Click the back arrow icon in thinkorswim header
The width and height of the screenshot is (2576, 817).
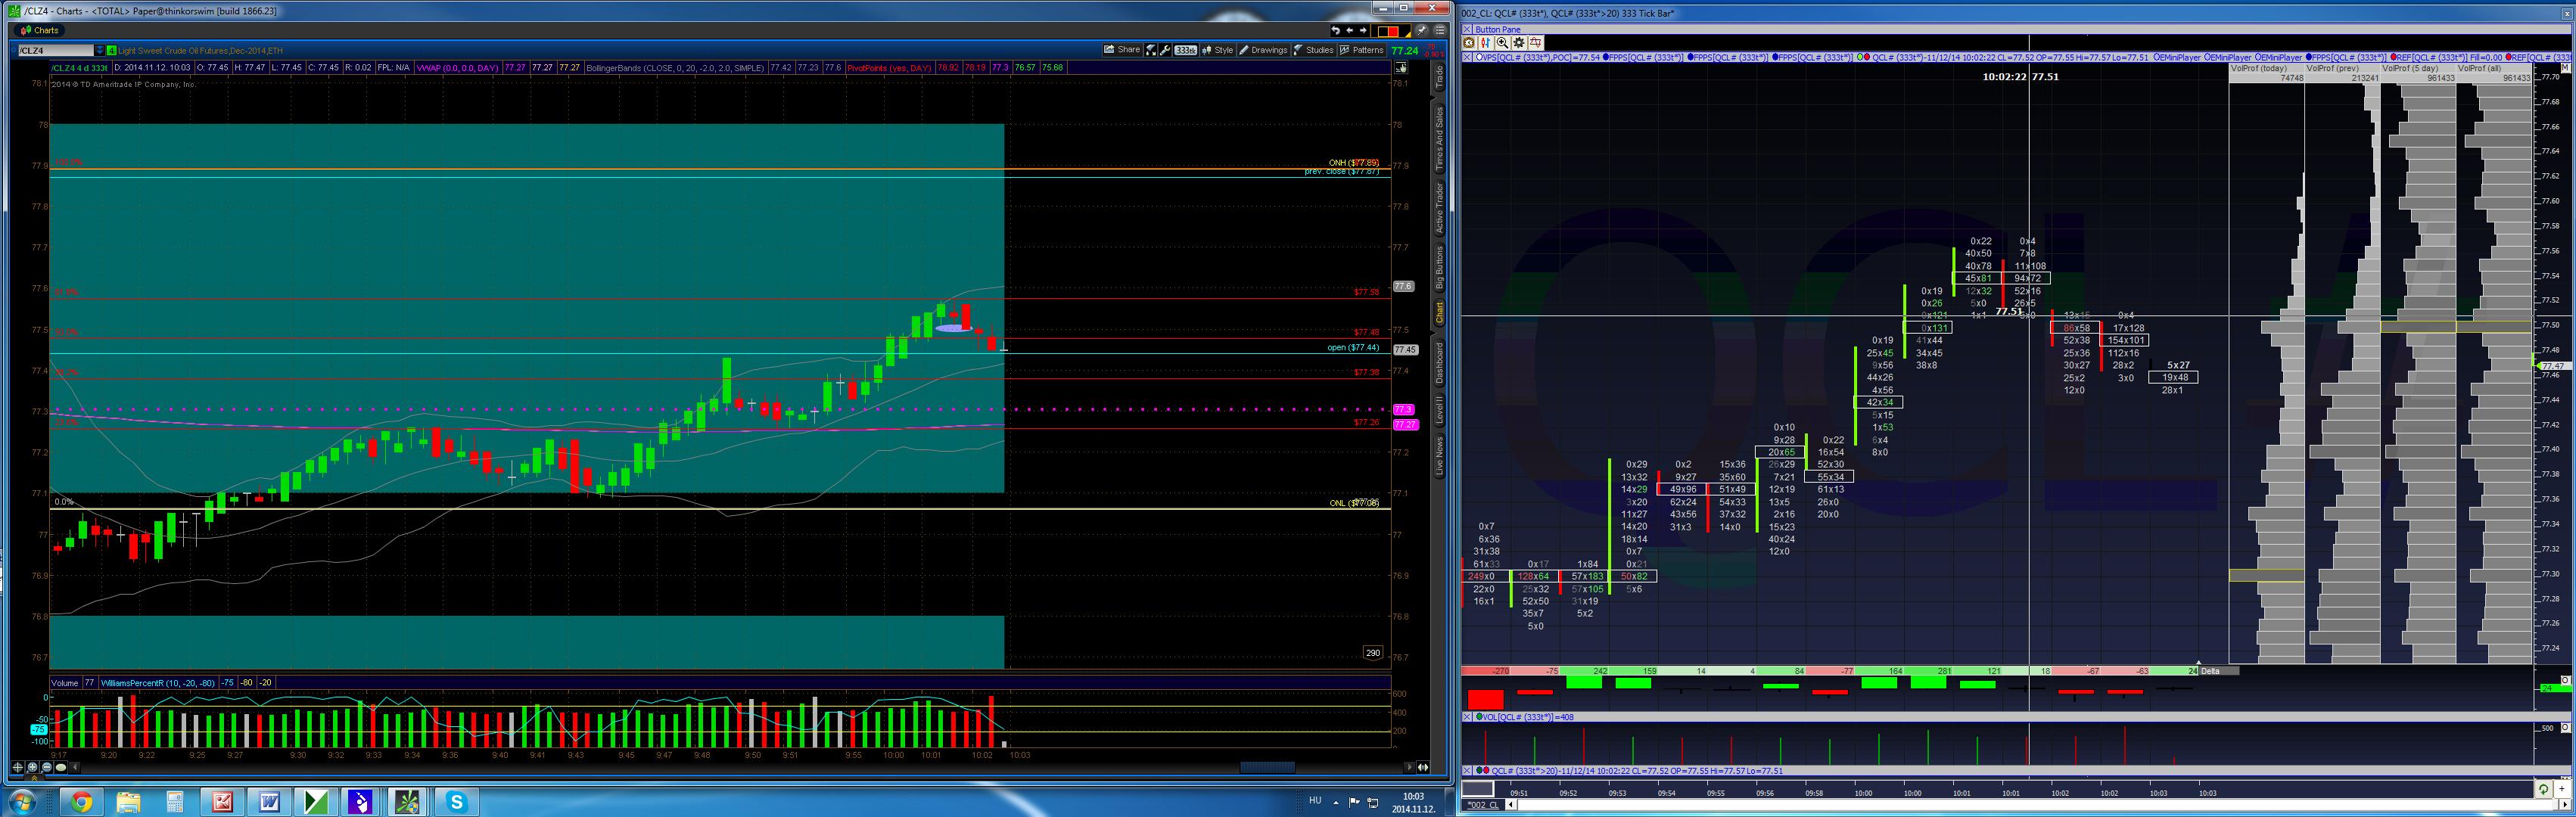coord(1349,31)
